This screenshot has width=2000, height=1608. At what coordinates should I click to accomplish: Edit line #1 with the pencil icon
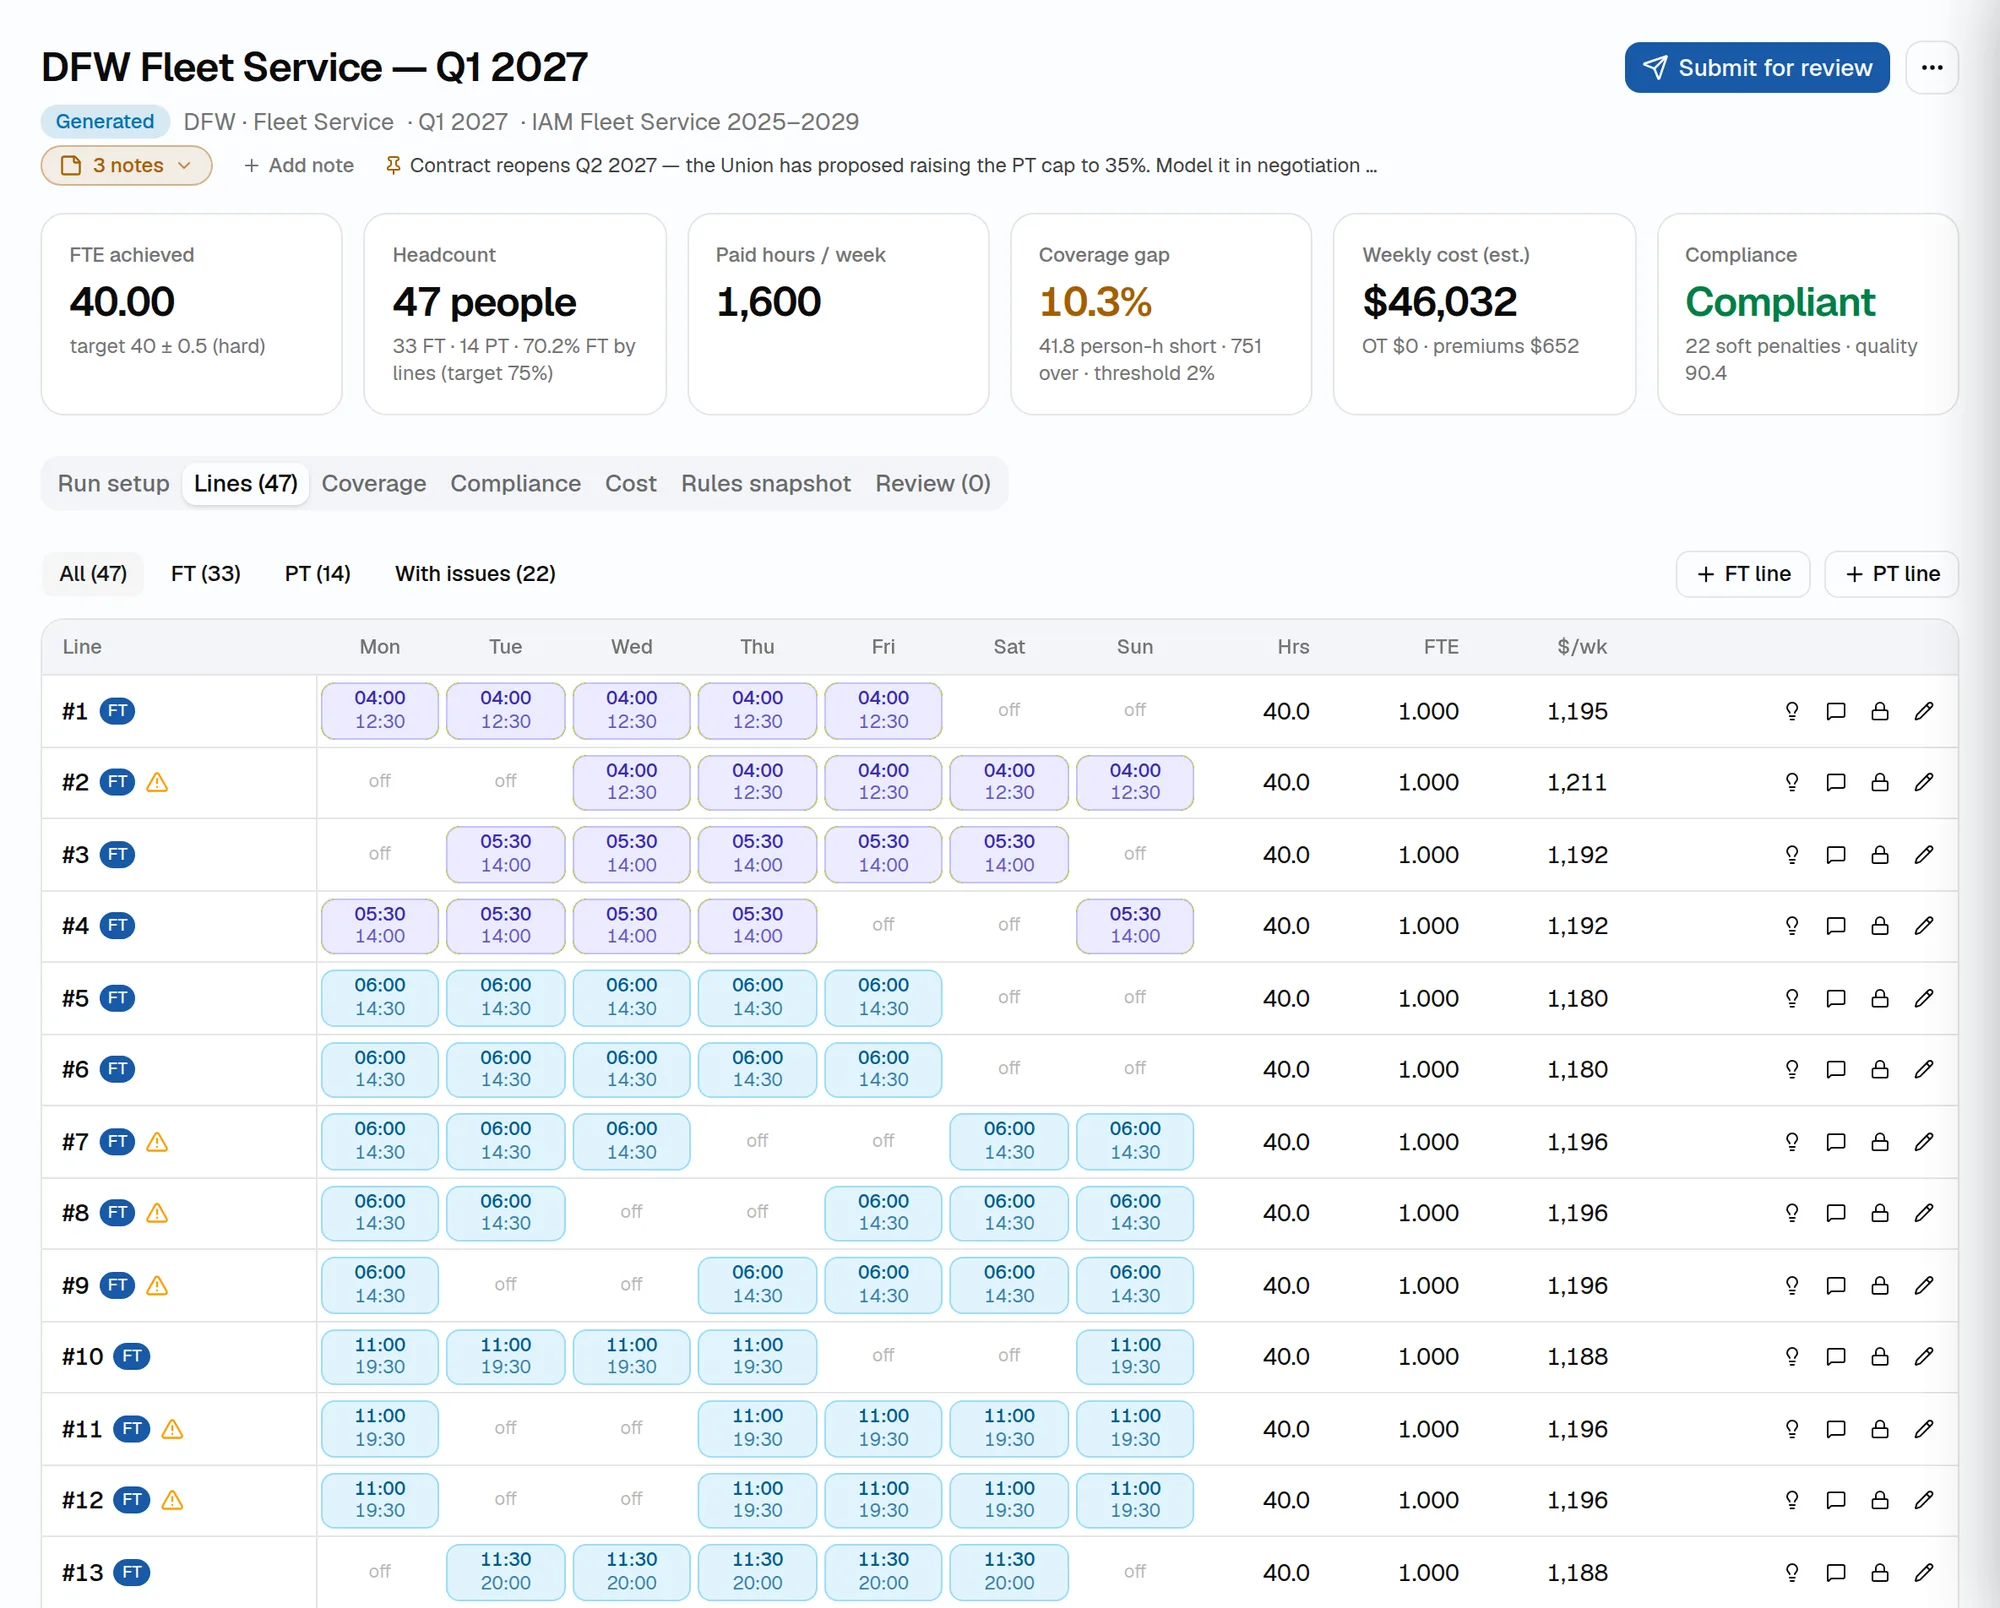tap(1924, 711)
